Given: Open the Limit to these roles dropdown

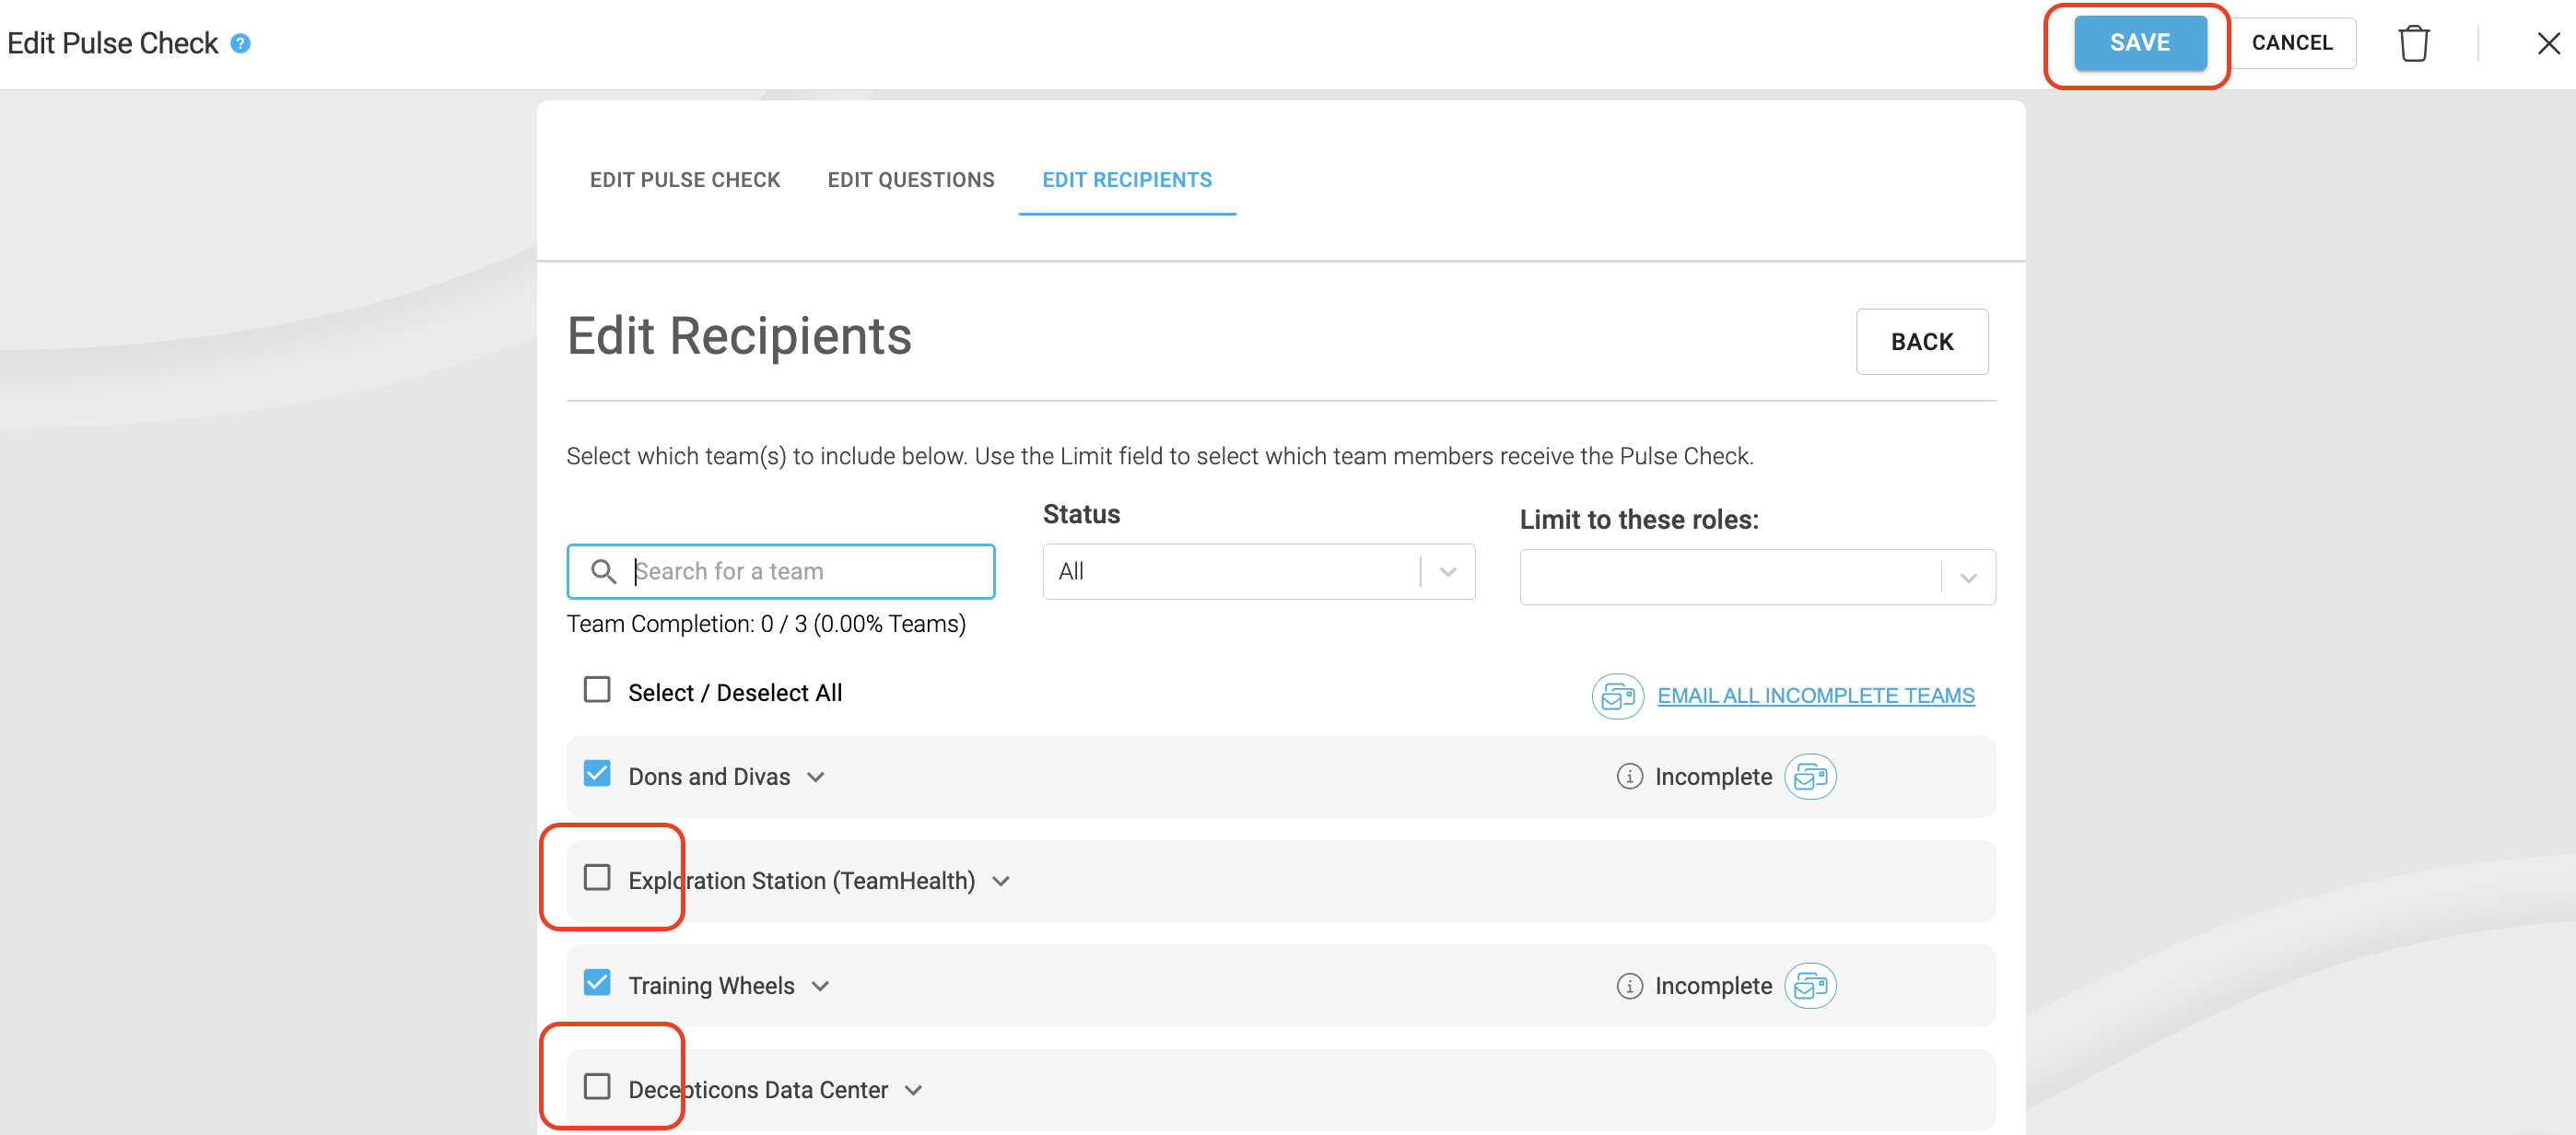Looking at the screenshot, I should [x=1757, y=577].
